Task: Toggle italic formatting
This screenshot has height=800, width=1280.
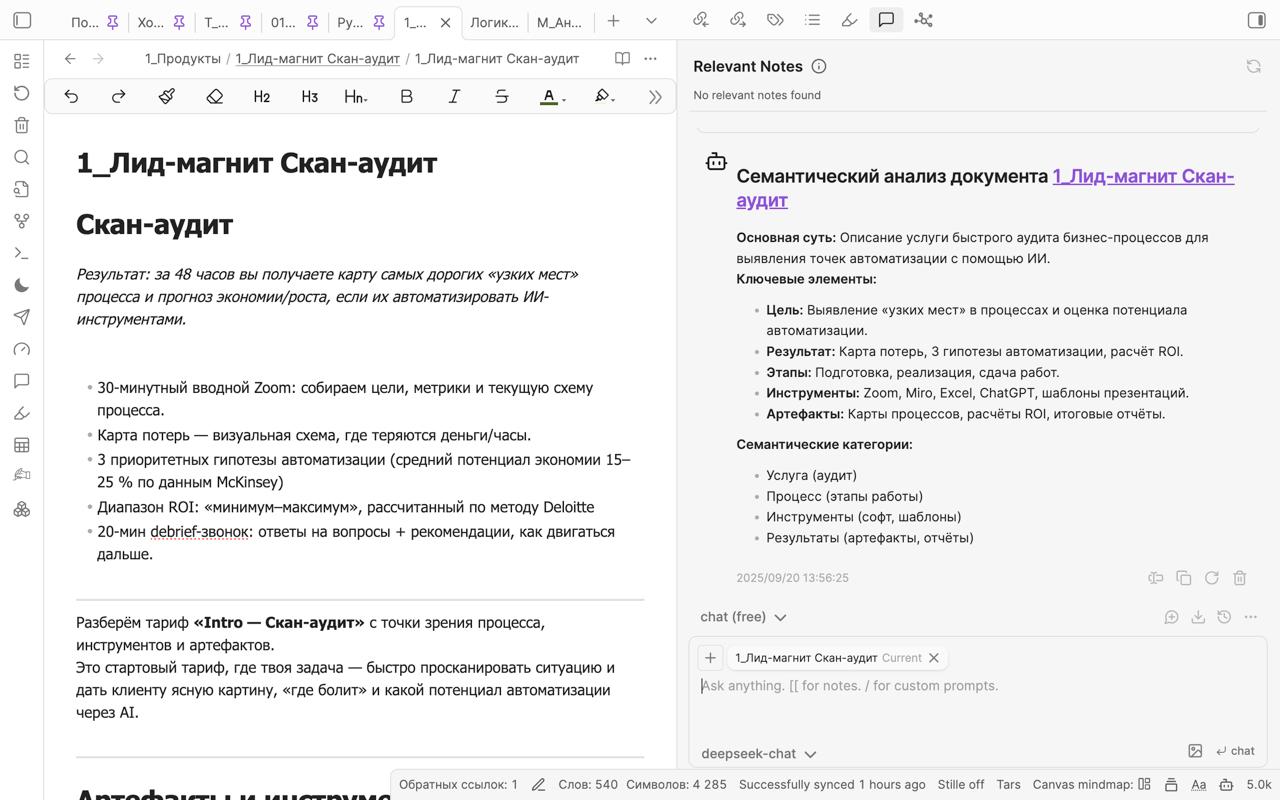Action: coord(454,96)
